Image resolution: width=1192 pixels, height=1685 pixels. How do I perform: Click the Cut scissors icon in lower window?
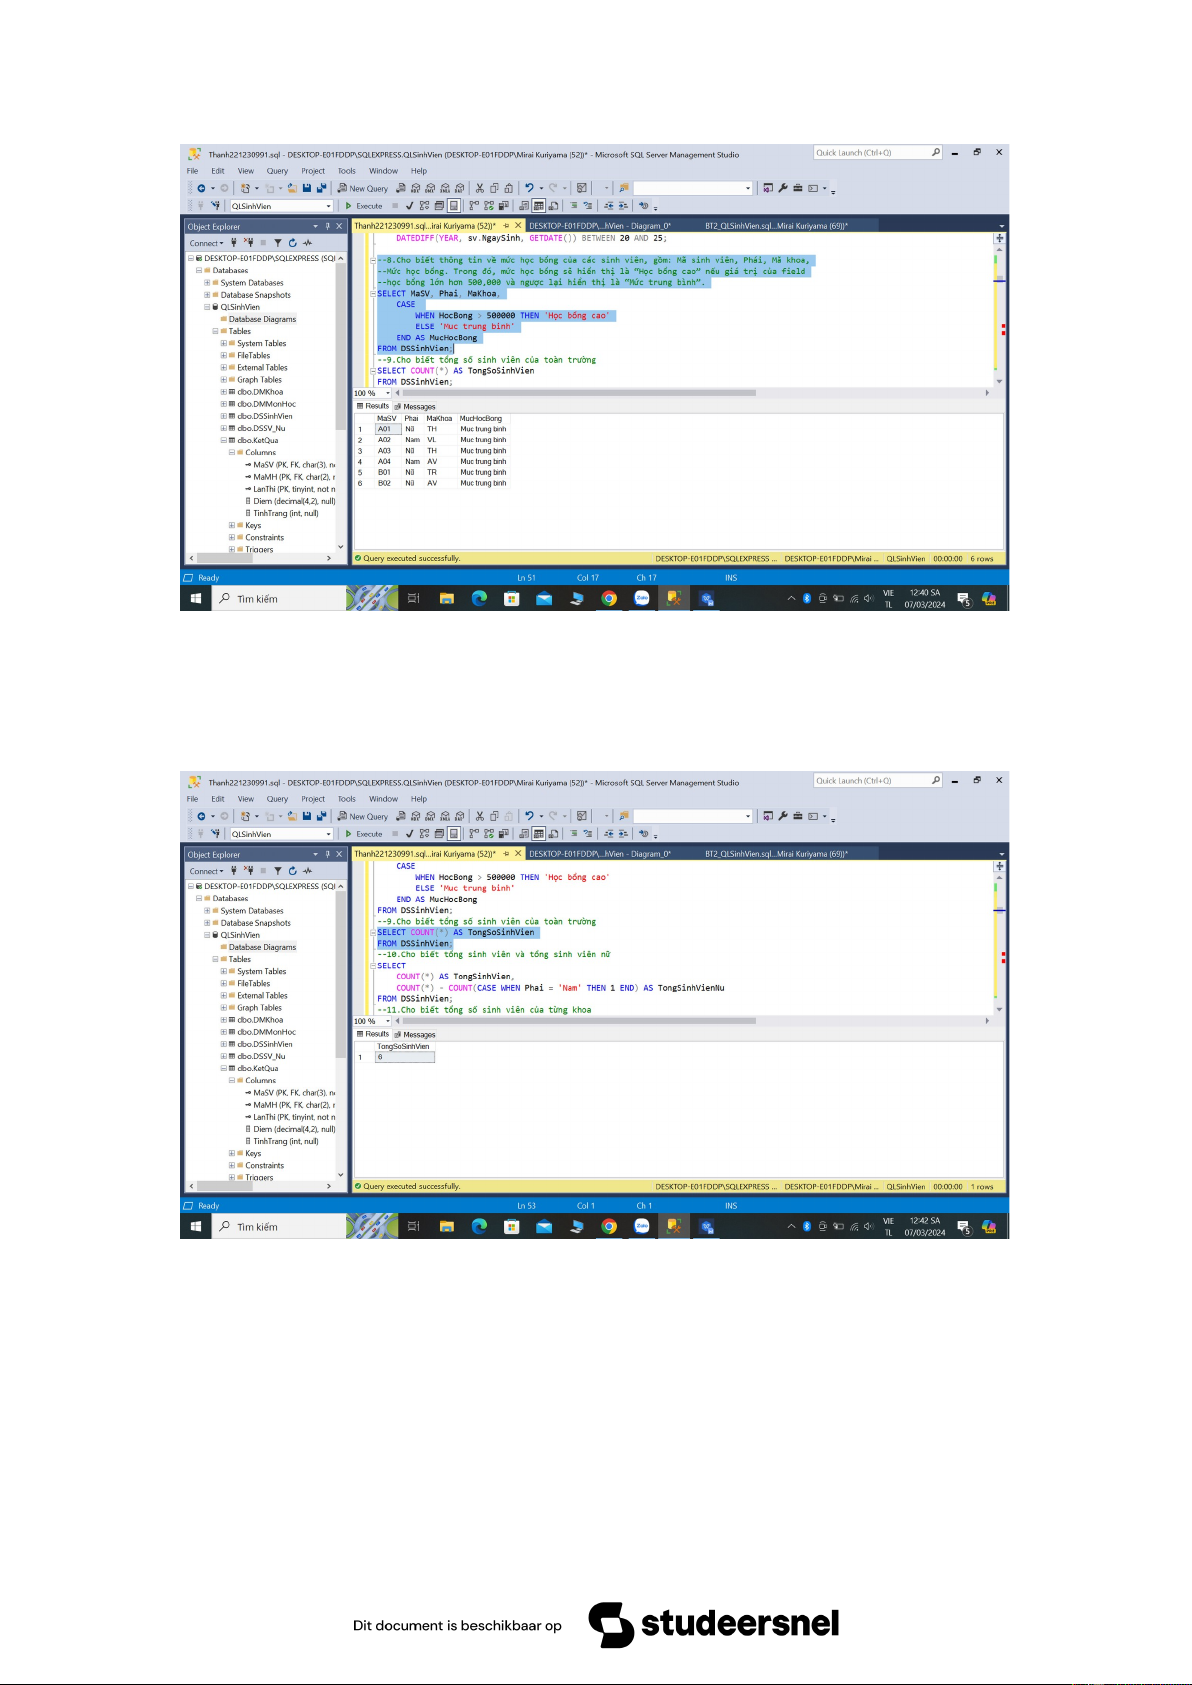tap(480, 816)
